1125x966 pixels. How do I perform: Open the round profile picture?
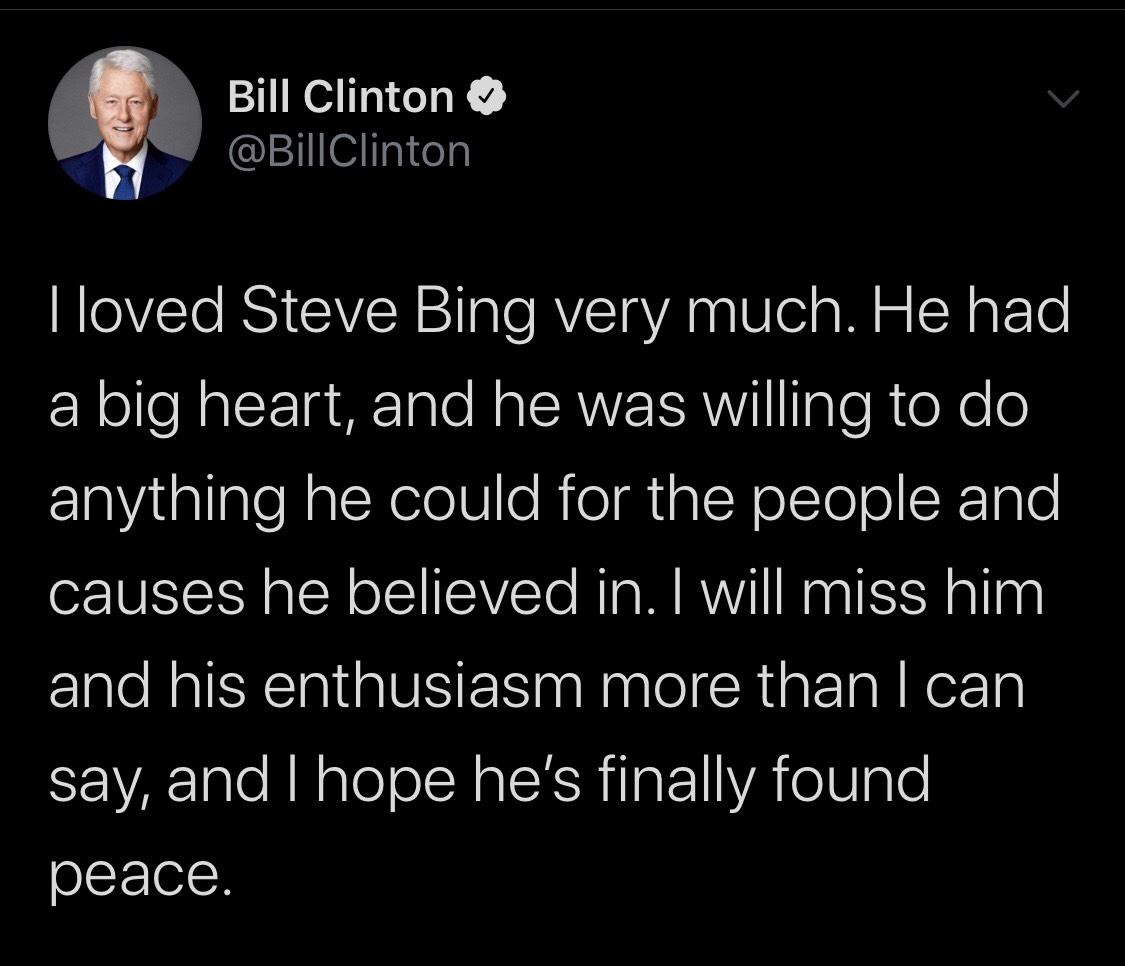(124, 123)
